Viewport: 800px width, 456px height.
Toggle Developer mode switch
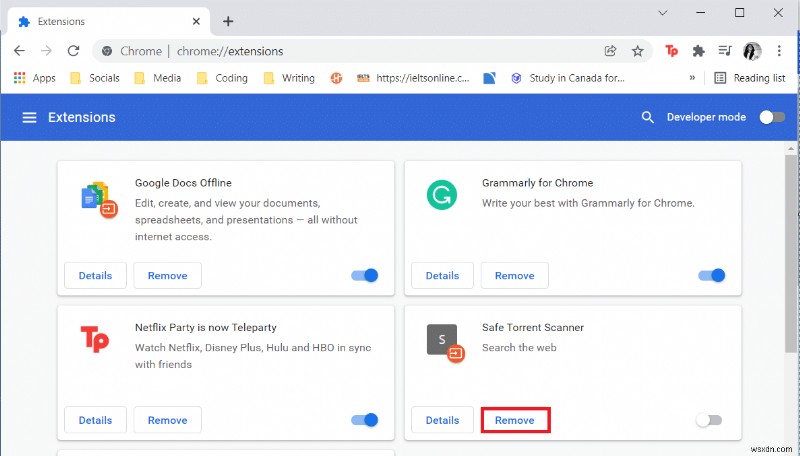click(x=772, y=117)
